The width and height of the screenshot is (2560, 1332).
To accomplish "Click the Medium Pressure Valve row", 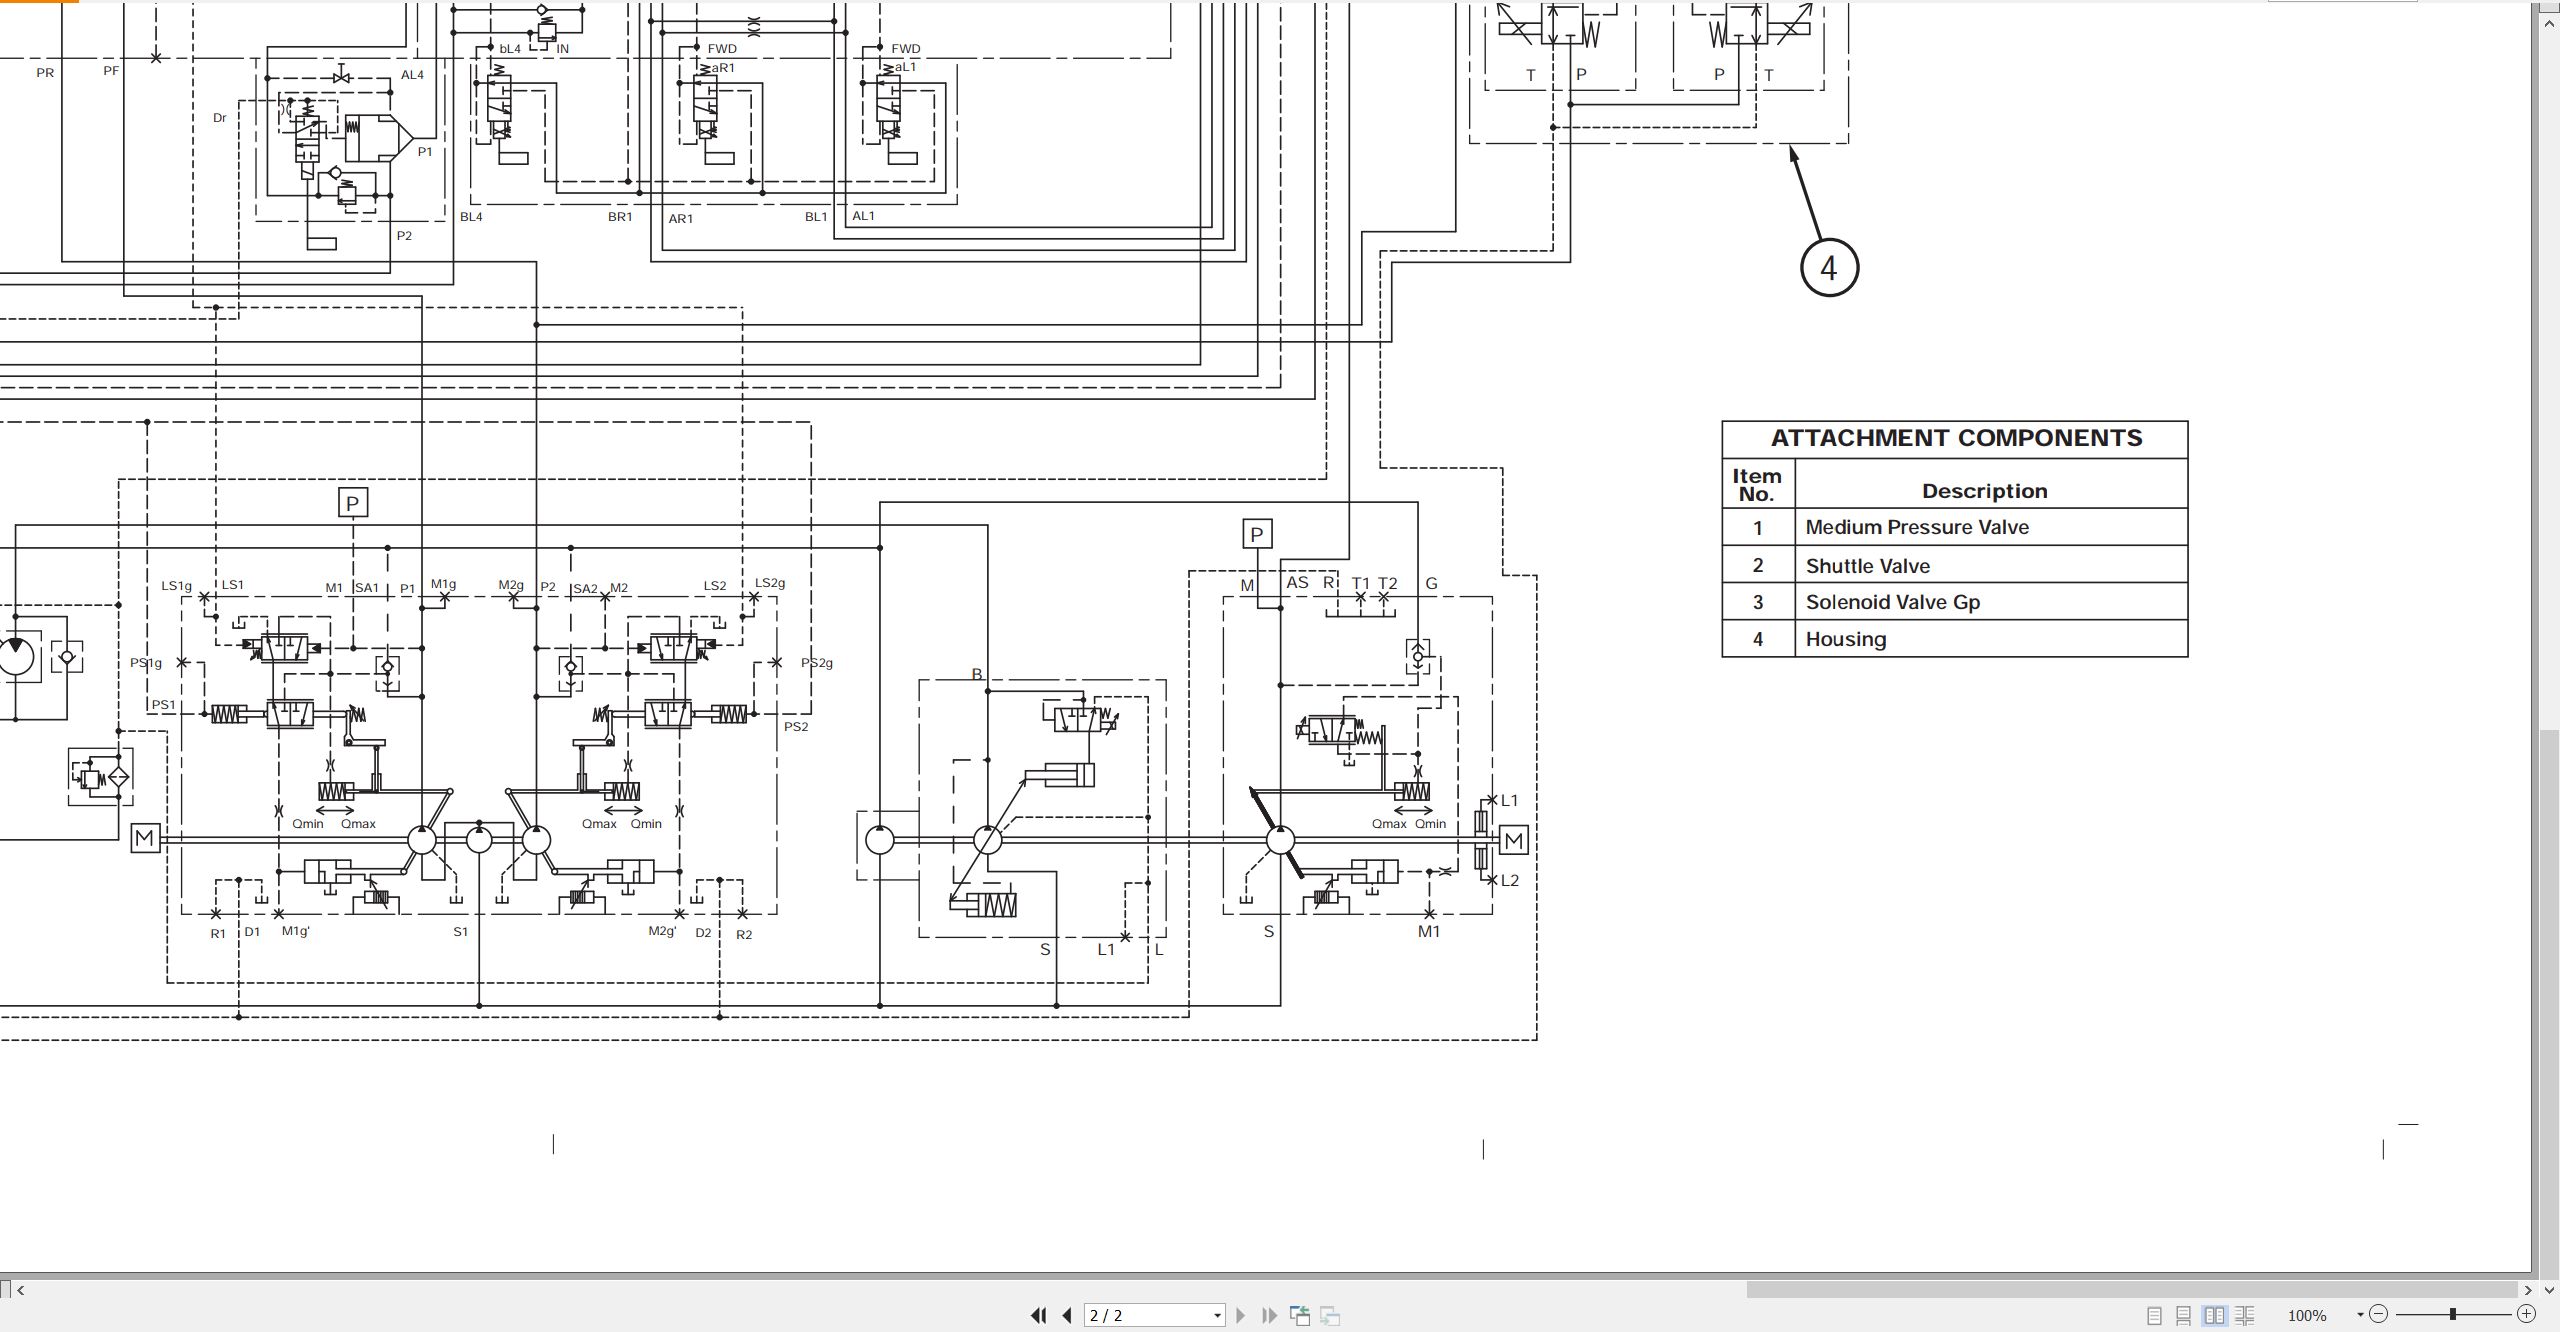I will pyautogui.click(x=1955, y=527).
